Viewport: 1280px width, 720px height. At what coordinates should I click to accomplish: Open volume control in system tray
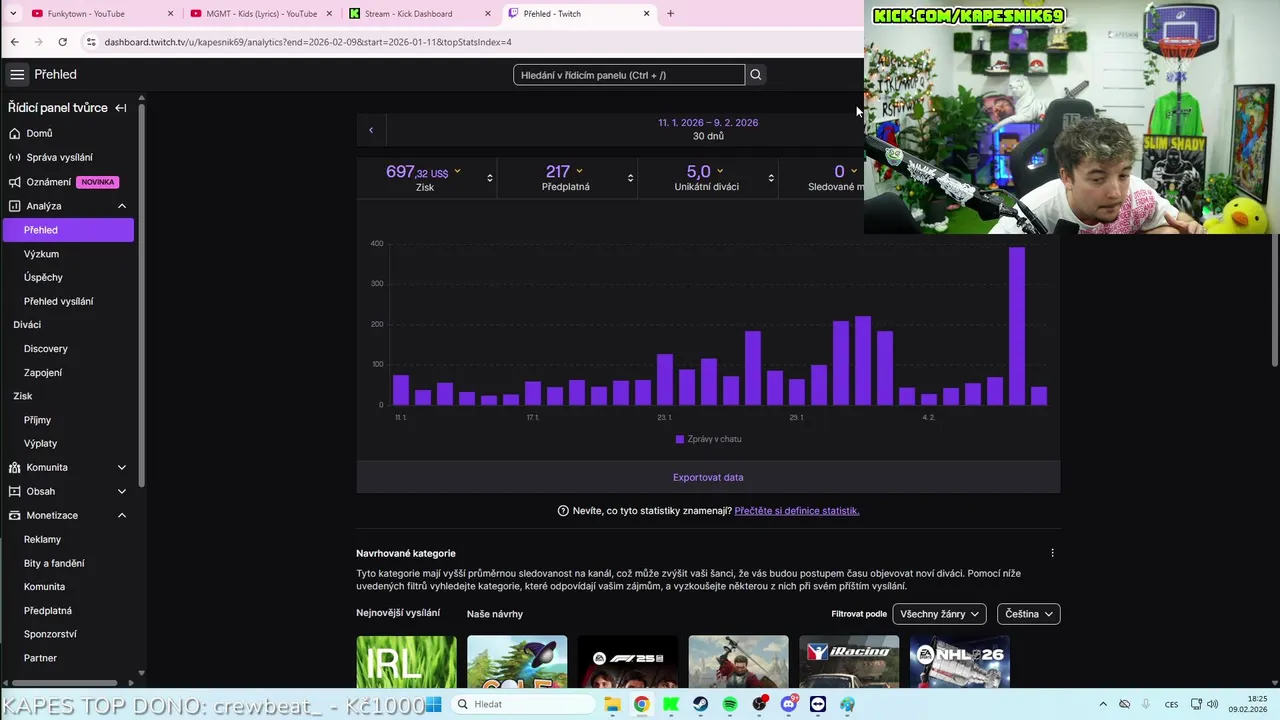point(1213,704)
